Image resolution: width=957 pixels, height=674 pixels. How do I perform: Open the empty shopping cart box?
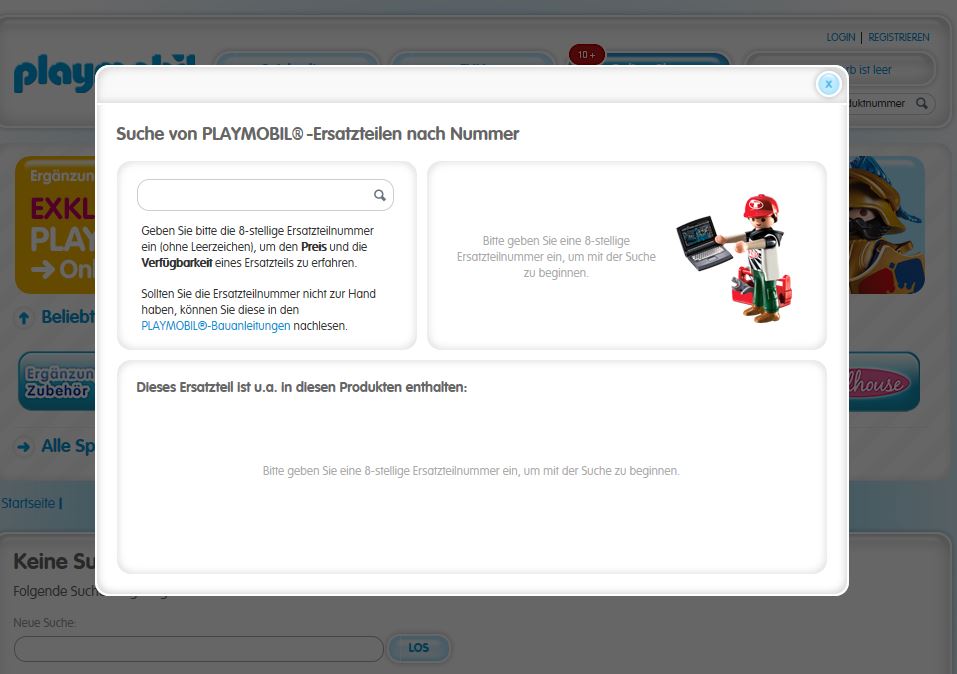point(890,69)
